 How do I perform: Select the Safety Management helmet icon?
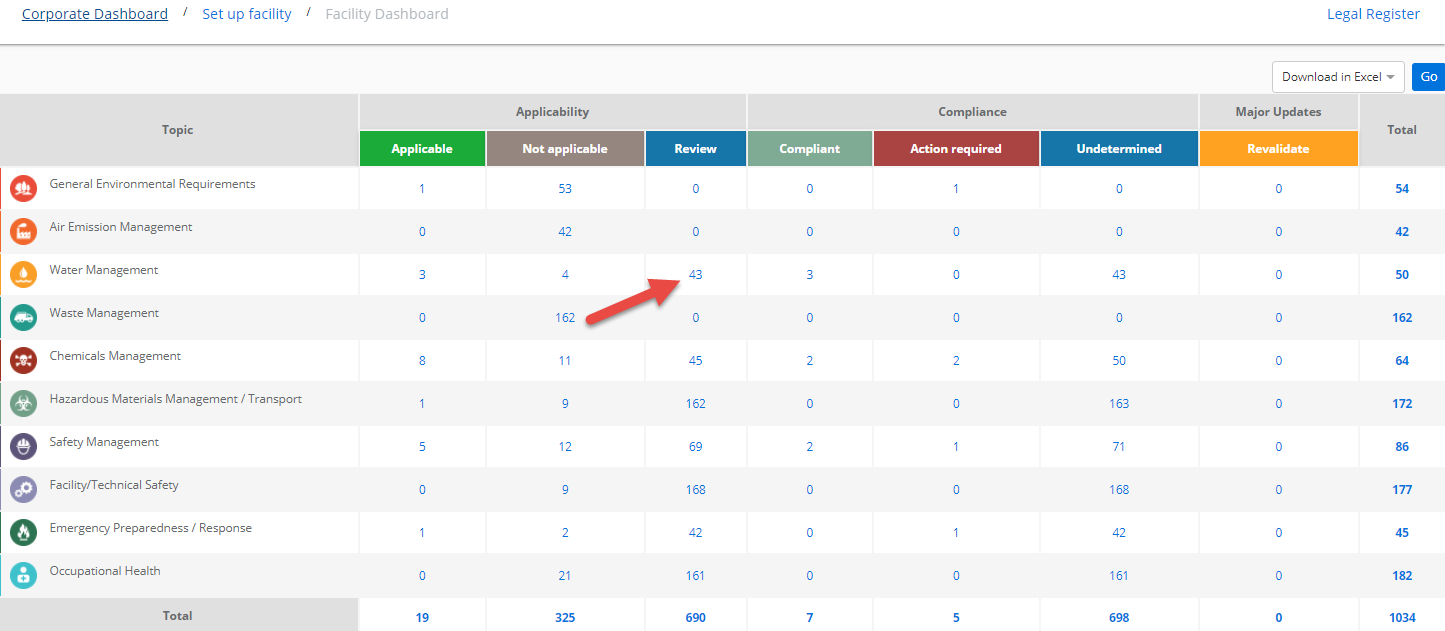(23, 446)
